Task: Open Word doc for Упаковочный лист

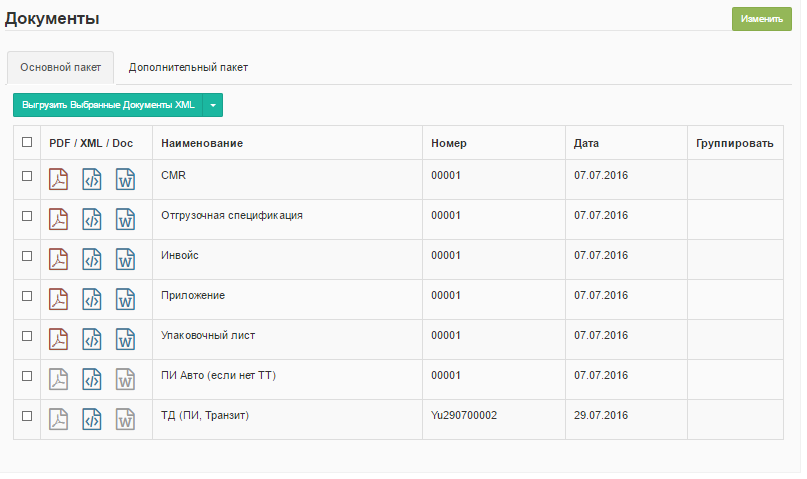Action: pos(125,340)
